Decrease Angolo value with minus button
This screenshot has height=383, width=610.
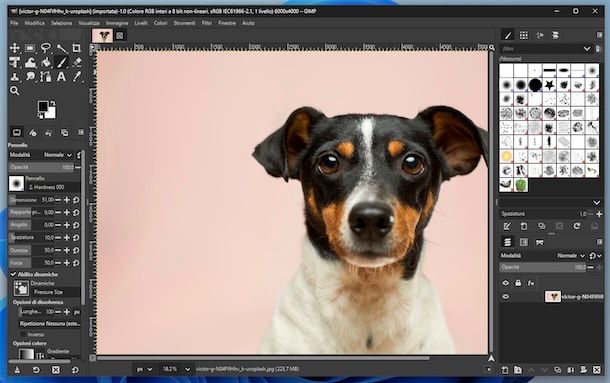(58, 225)
